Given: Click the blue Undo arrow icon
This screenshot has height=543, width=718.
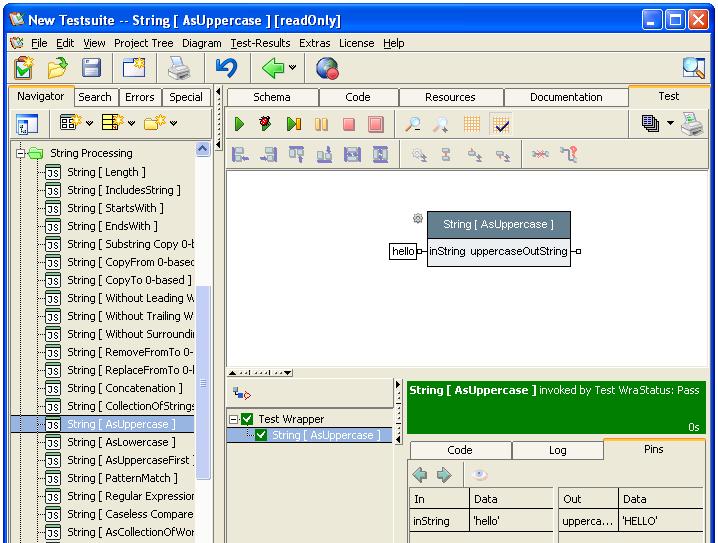Looking at the screenshot, I should [x=226, y=68].
